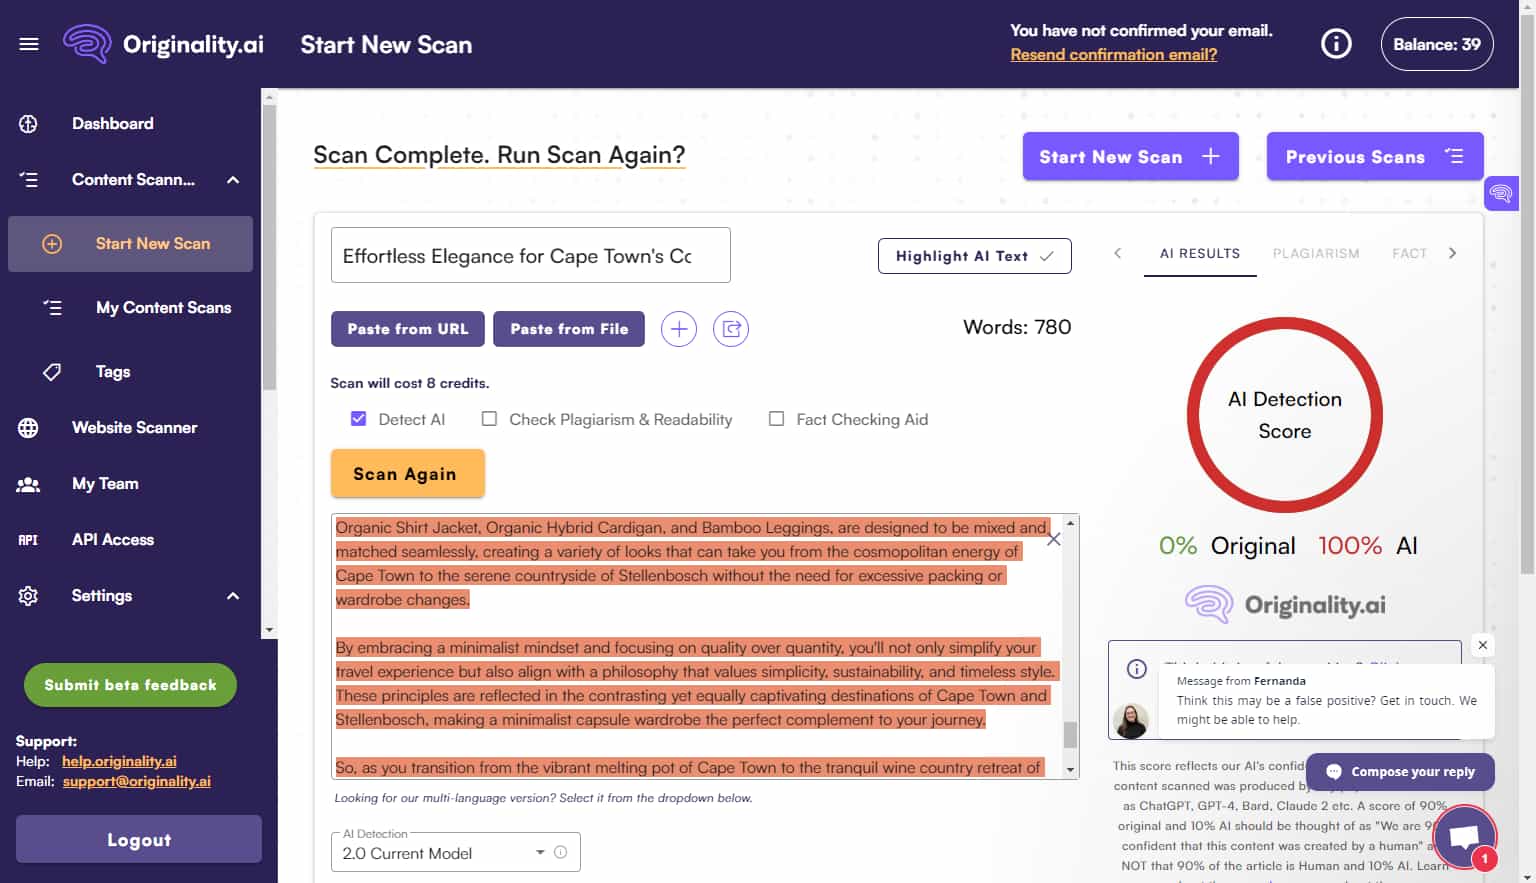
Task: Uncheck the Detect AI checkbox
Action: click(358, 418)
